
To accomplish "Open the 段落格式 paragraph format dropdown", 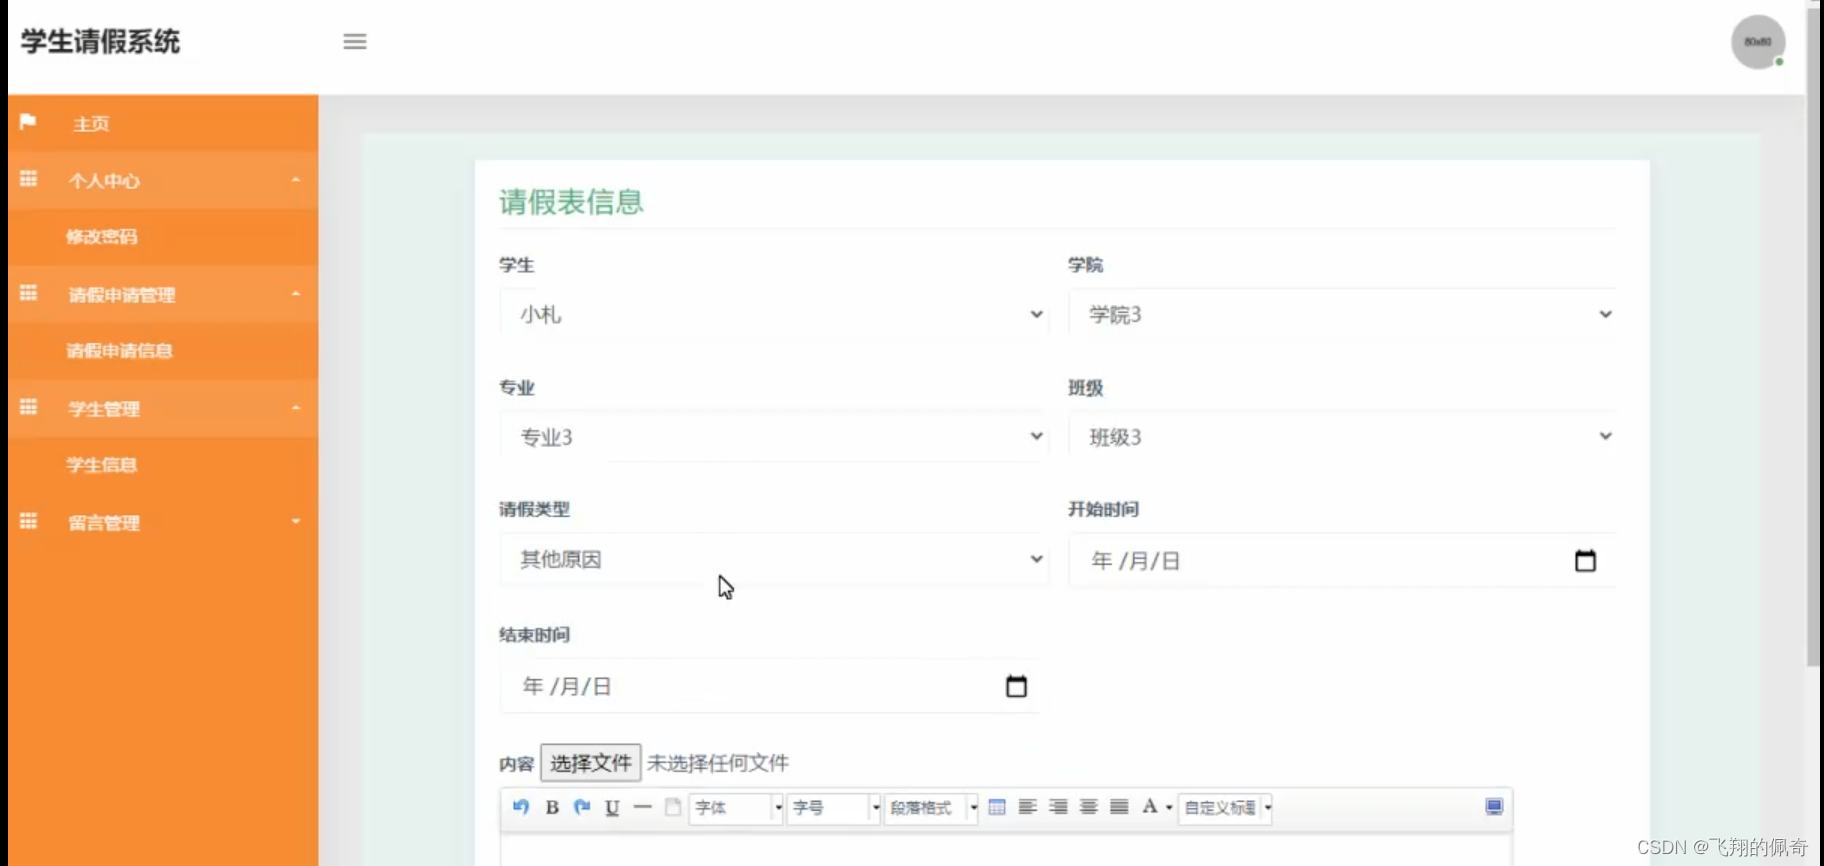I will (x=932, y=808).
